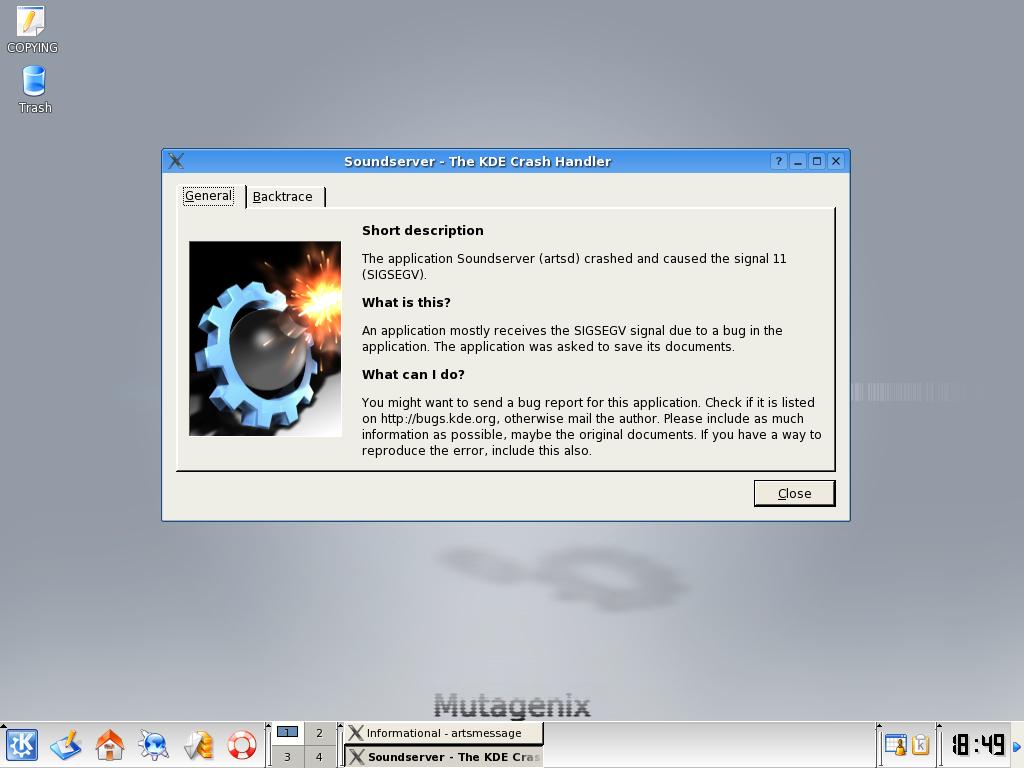Click the crash handler help question-mark button
Viewport: 1024px width, 768px height.
[x=778, y=161]
